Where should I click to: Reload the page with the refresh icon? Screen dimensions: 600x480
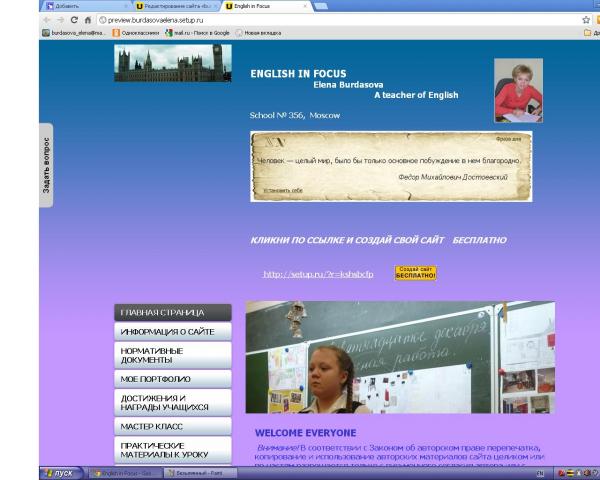pyautogui.click(x=74, y=20)
